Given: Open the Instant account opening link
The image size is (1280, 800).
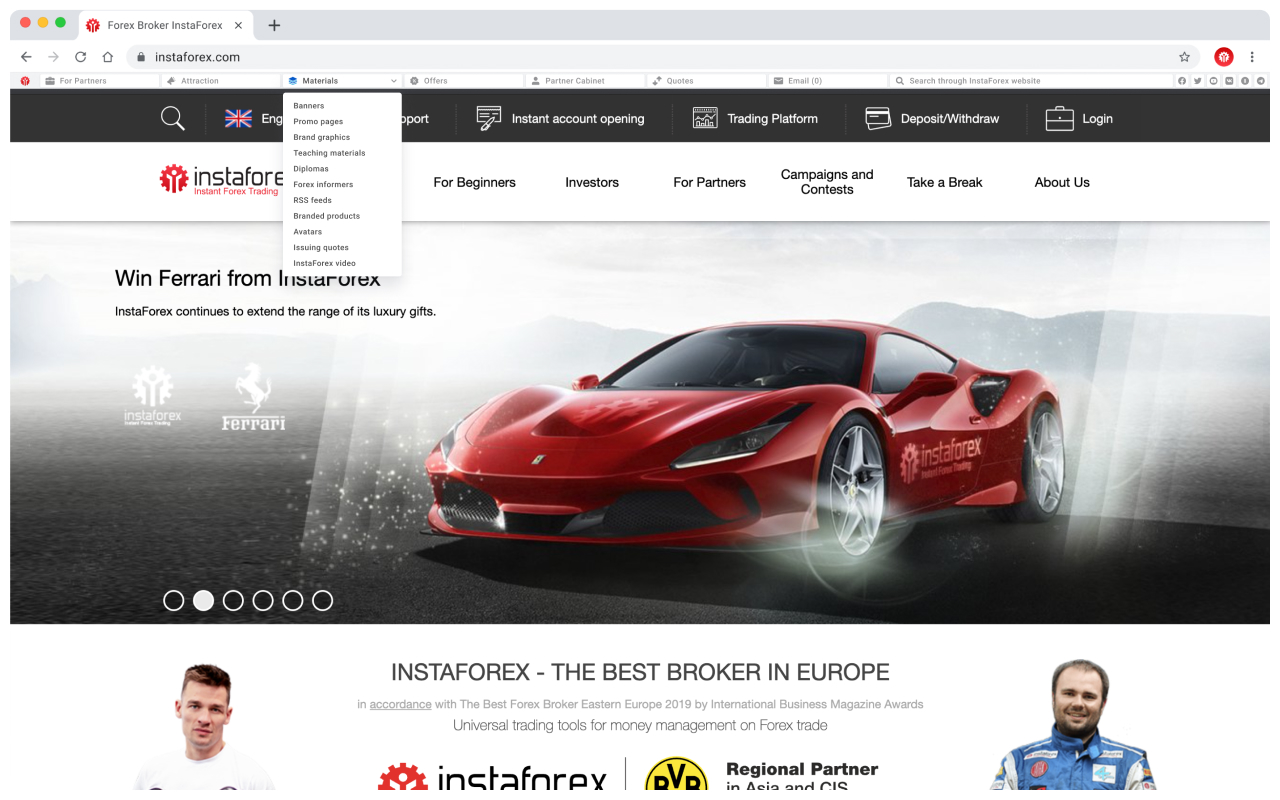Looking at the screenshot, I should click(x=578, y=118).
